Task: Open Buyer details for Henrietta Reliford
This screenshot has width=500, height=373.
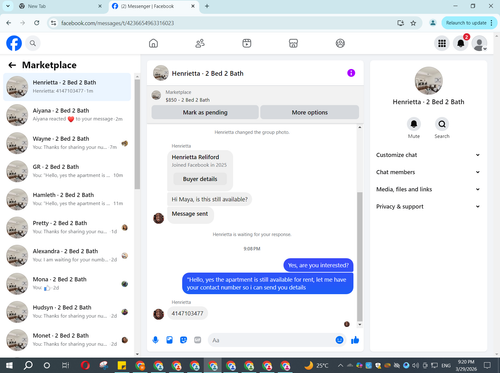Action: (x=200, y=179)
